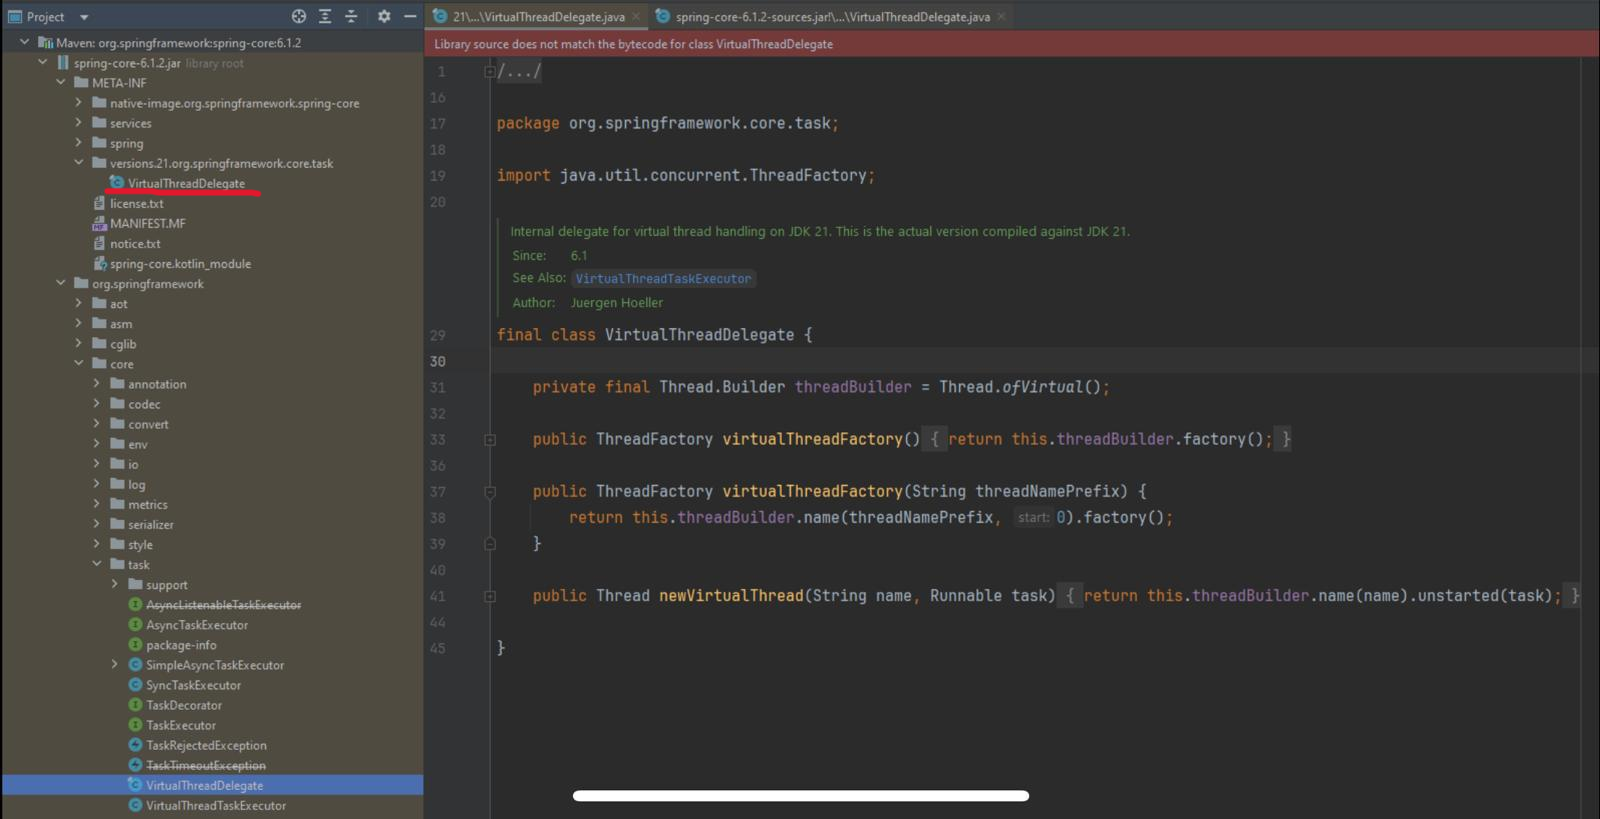Select notice.txt file
Screen dimensions: 1600x819
(135, 243)
